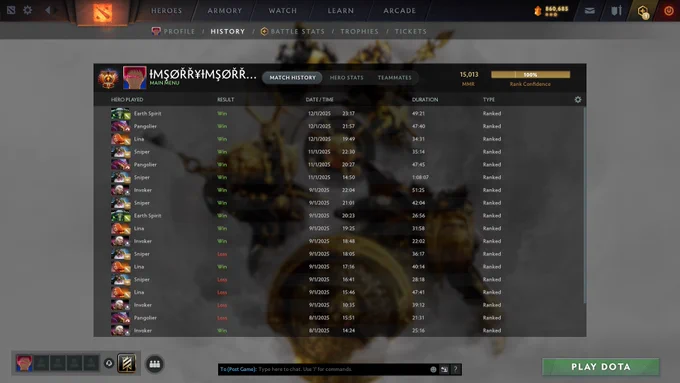Click the rank medal icon beside avatar

[x=108, y=78]
